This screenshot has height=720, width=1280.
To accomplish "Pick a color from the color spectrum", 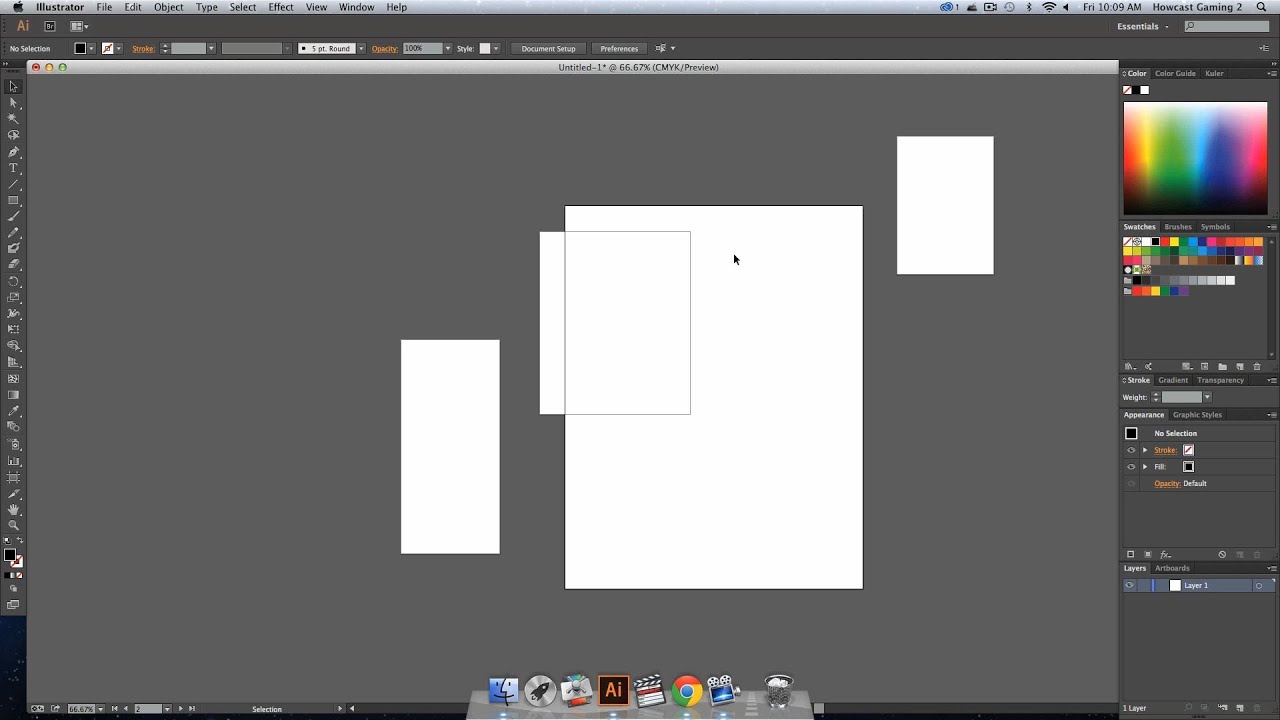I will pyautogui.click(x=1195, y=158).
